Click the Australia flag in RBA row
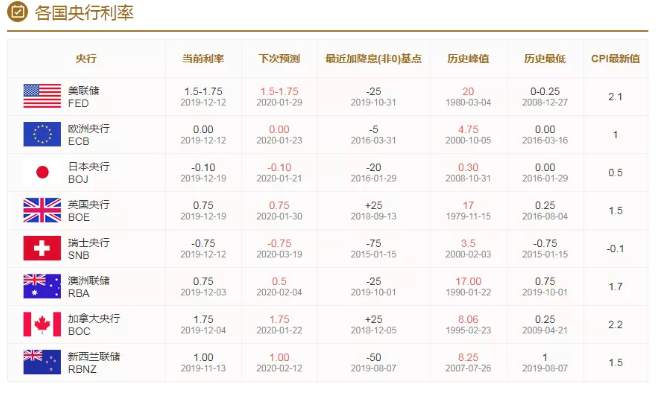Screen dimensions: 661x405 click(42, 286)
